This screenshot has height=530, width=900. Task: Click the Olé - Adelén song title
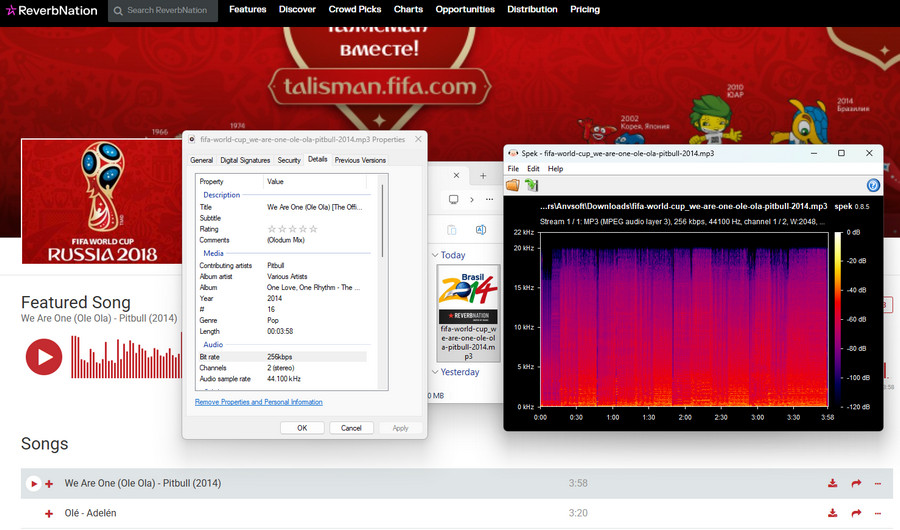click(90, 513)
